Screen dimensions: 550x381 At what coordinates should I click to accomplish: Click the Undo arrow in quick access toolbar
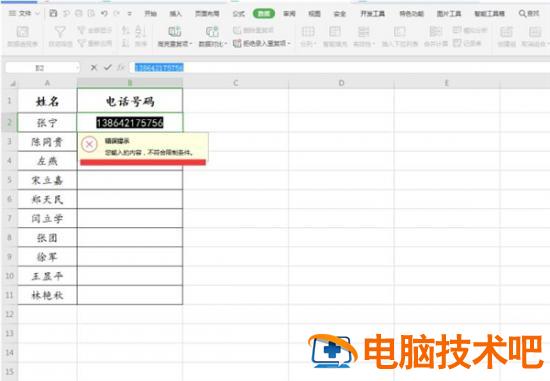pyautogui.click(x=104, y=13)
